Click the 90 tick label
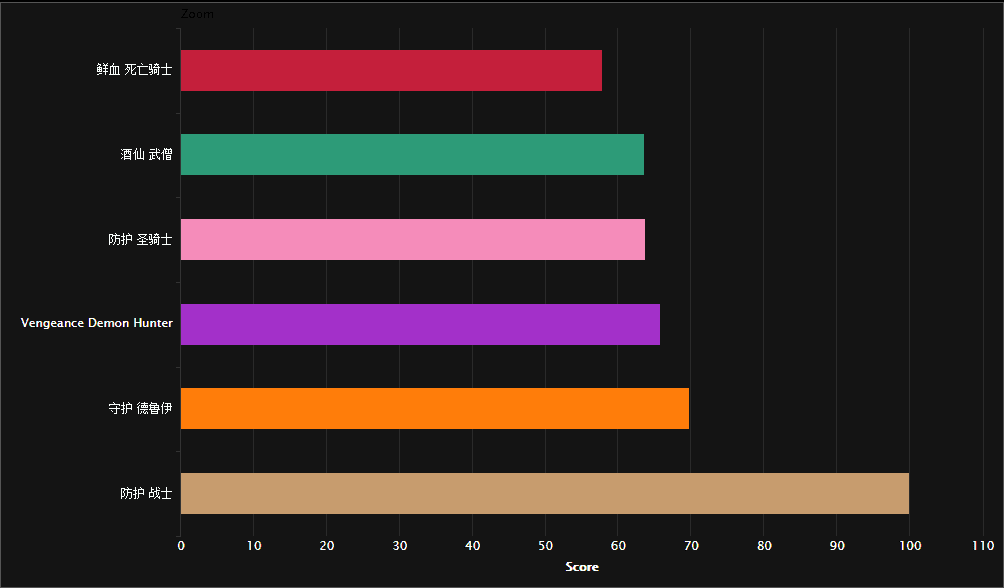The height and width of the screenshot is (588, 1004). tap(838, 546)
